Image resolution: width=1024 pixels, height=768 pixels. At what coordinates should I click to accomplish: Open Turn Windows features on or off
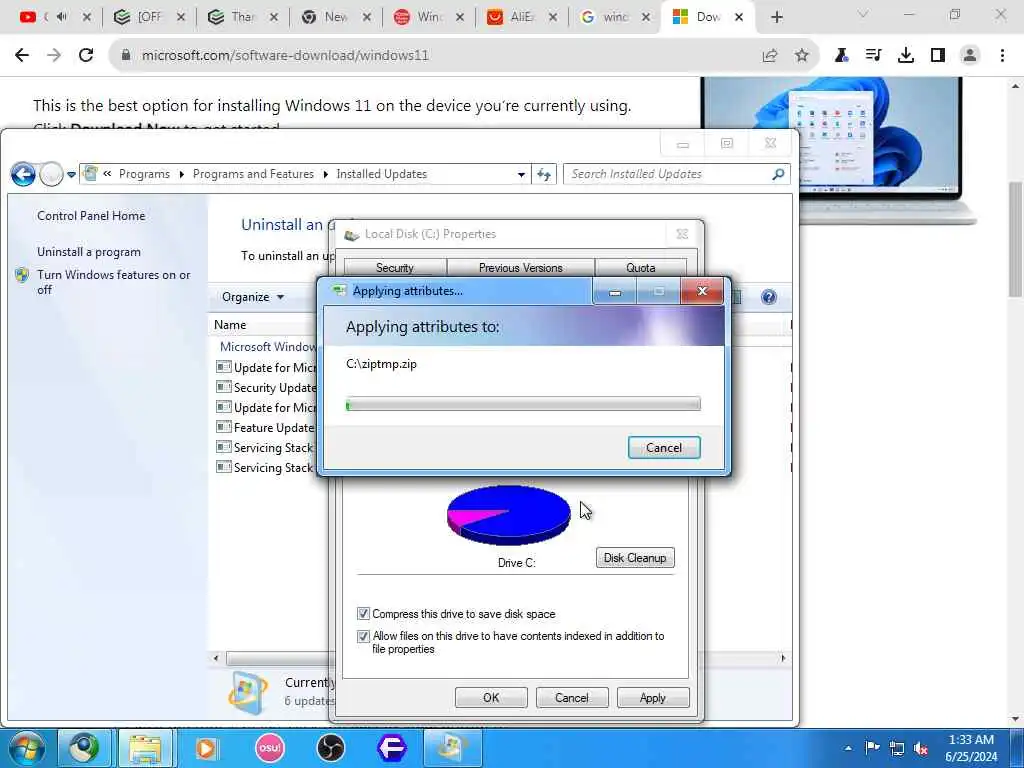114,282
